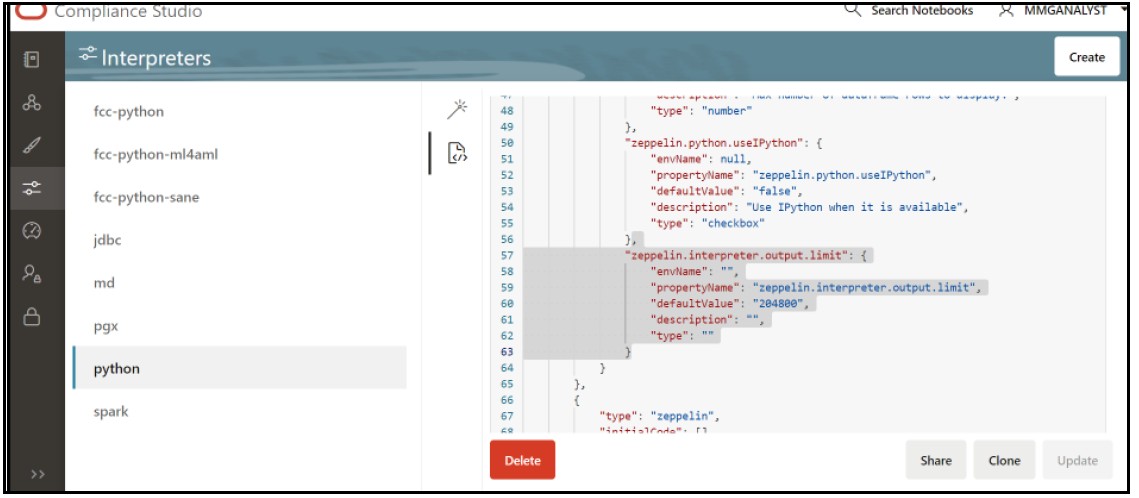Click line number 57 in the editor gutter
1139x498 pixels.
coord(506,256)
